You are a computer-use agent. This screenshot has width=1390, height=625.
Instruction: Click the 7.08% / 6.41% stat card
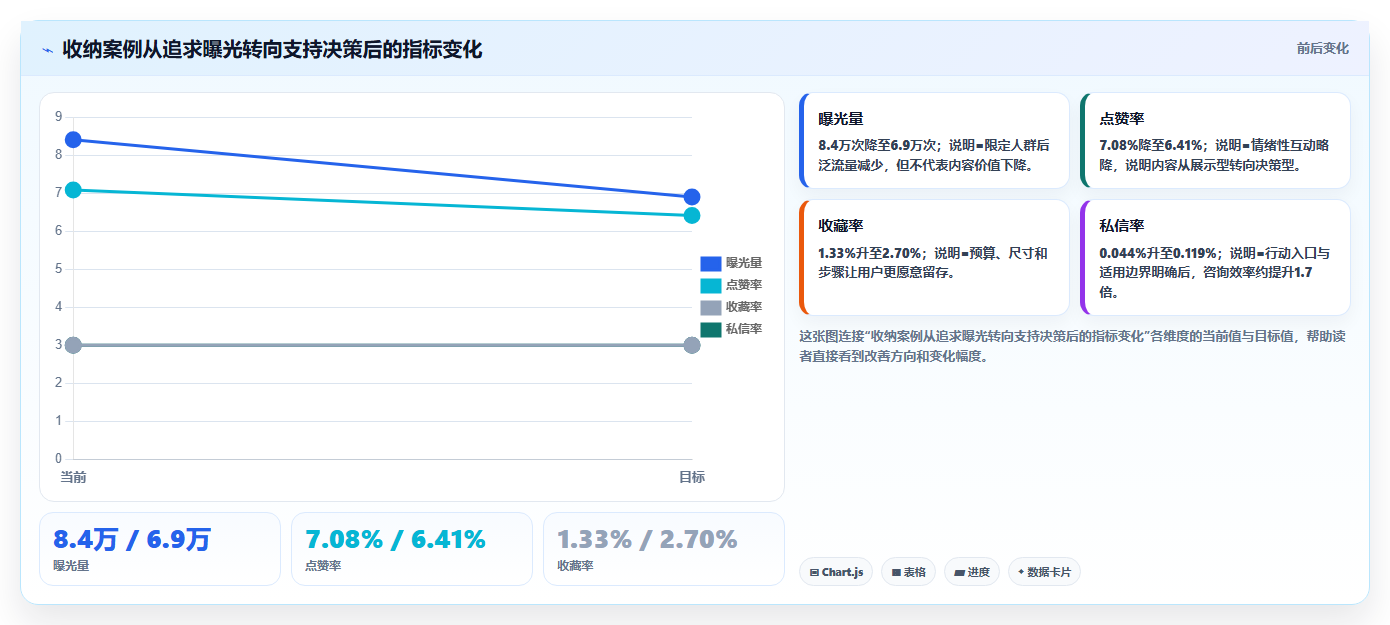click(x=412, y=549)
